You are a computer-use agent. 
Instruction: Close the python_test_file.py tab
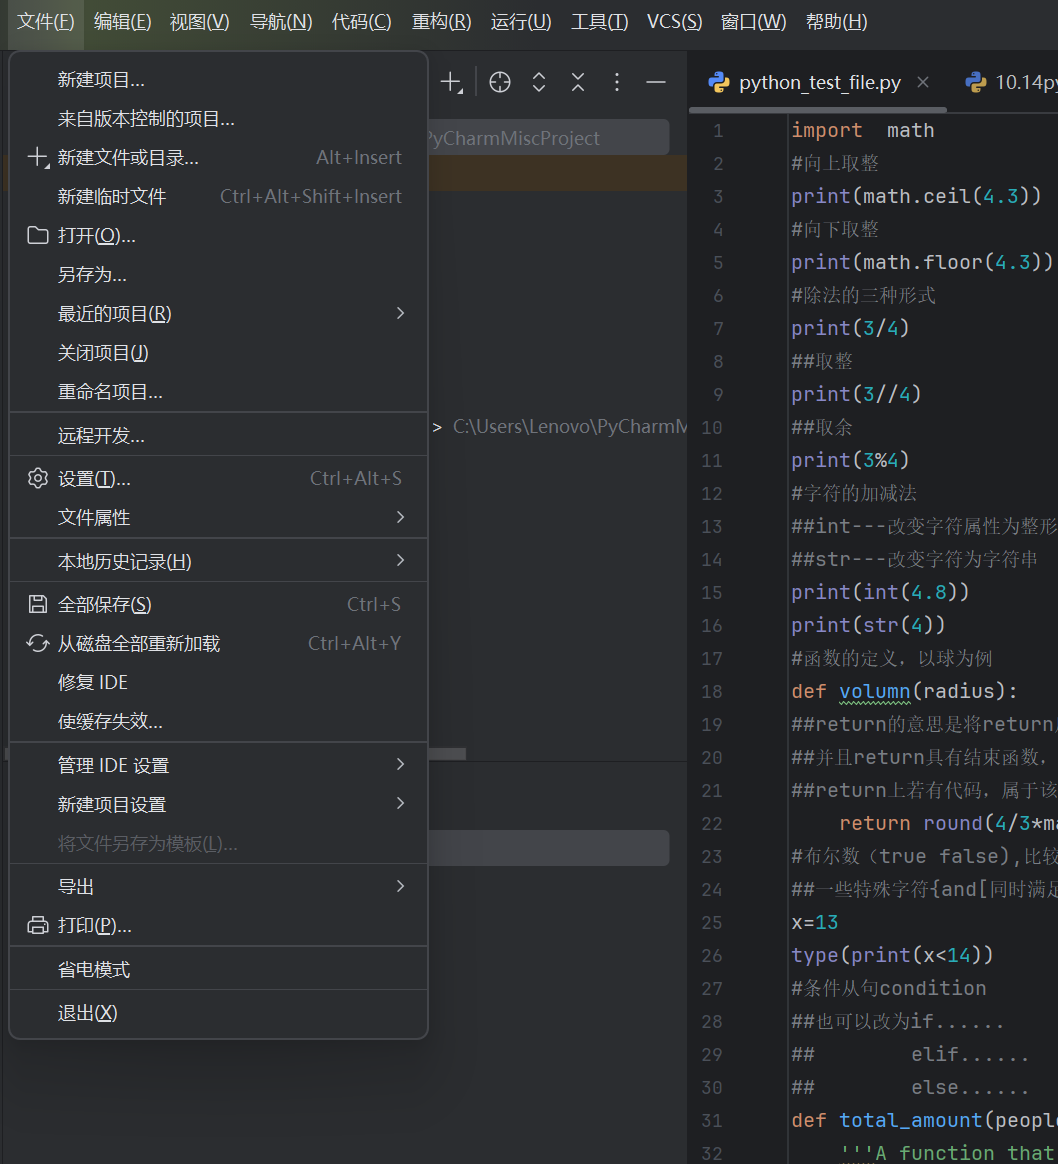pyautogui.click(x=923, y=82)
